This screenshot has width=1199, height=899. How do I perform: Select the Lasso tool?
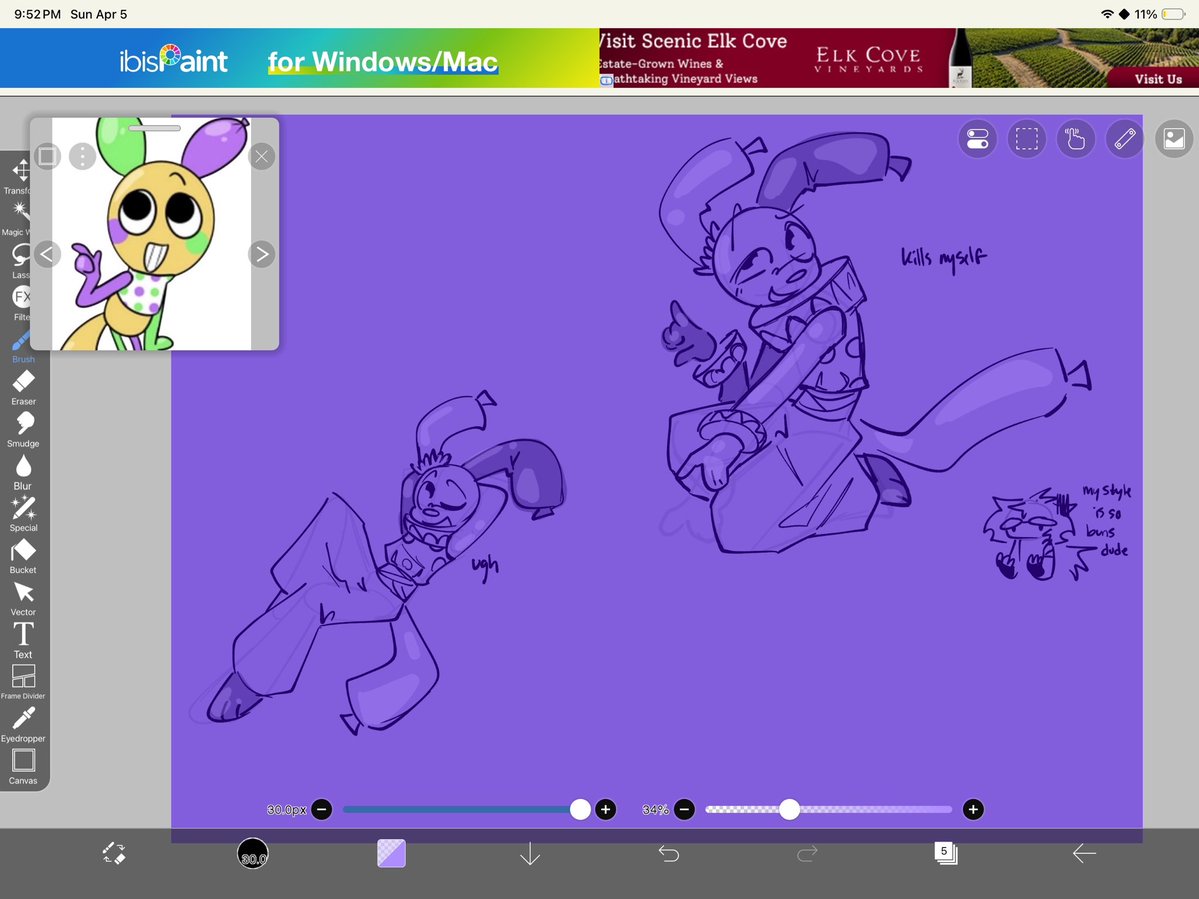tap(20, 261)
